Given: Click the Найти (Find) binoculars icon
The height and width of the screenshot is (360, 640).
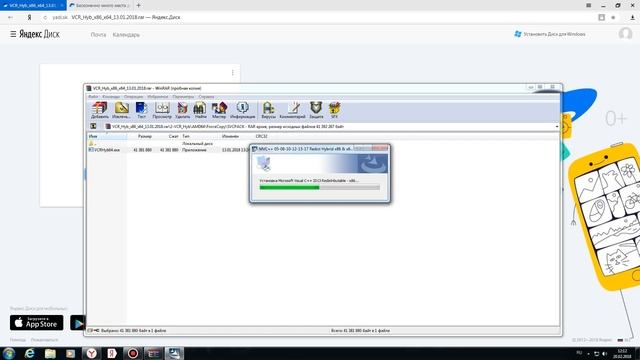Looking at the screenshot, I should 200,110.
